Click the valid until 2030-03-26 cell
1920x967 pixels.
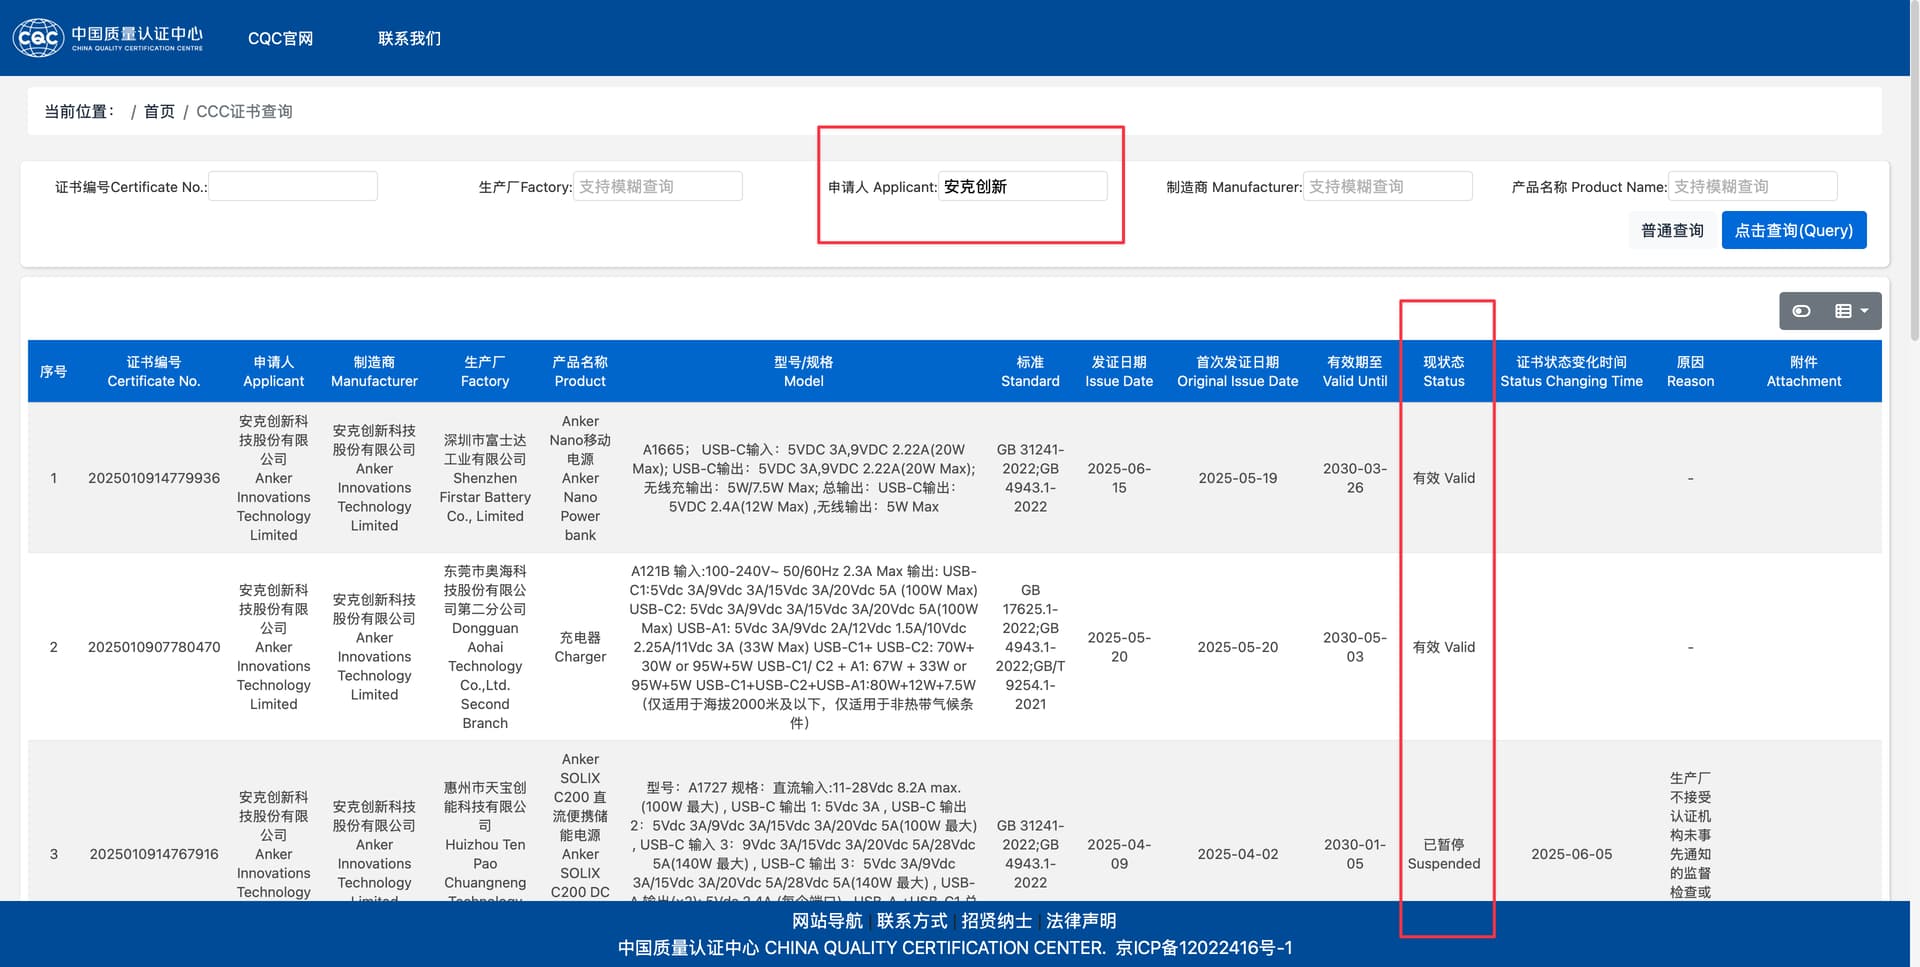point(1355,478)
